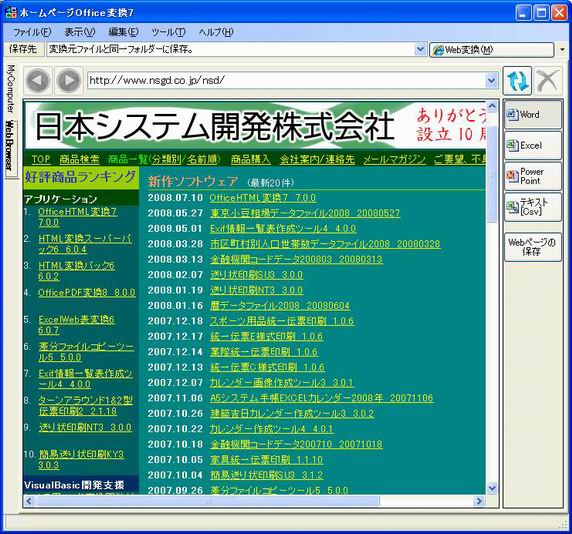Screen dimensions: 572x534
Task: Open ranking item 3 HTML変換パック6
Action: (x=76, y=271)
